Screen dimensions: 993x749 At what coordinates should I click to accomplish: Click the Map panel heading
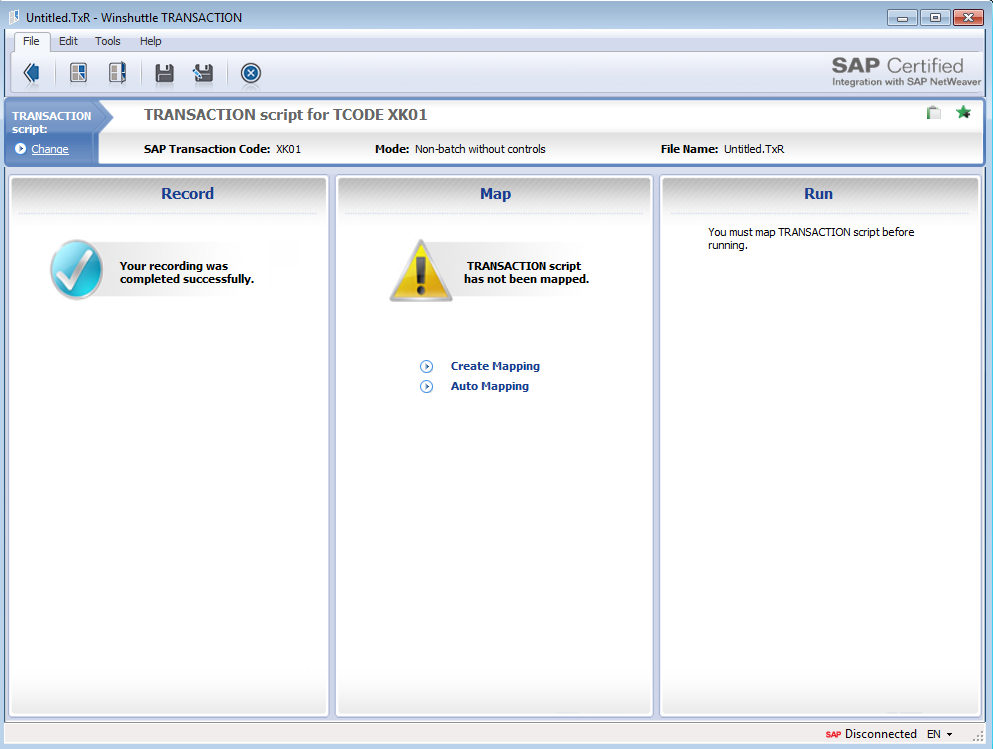[x=495, y=194]
